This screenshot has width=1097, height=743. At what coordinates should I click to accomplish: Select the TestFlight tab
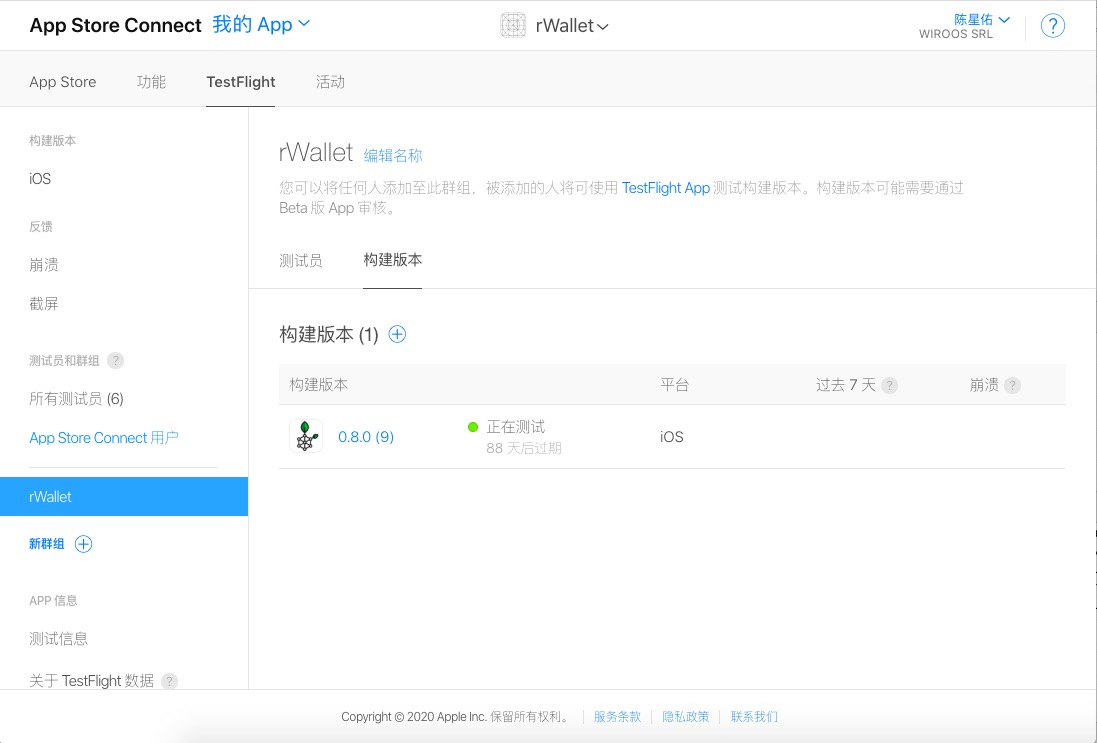coord(241,82)
